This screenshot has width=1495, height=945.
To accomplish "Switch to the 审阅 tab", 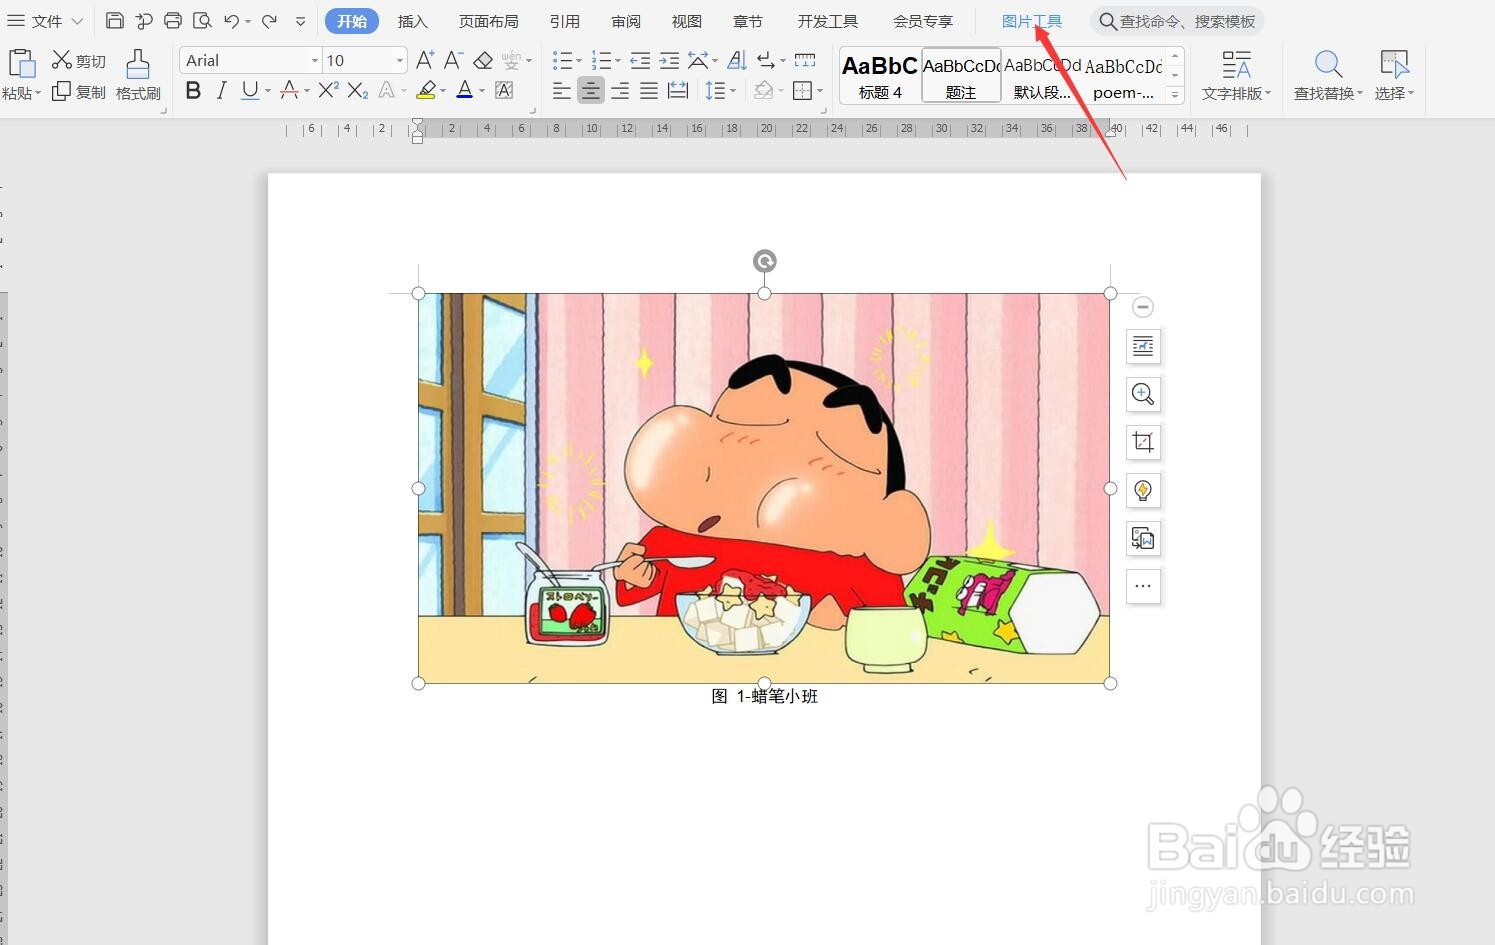I will point(626,21).
